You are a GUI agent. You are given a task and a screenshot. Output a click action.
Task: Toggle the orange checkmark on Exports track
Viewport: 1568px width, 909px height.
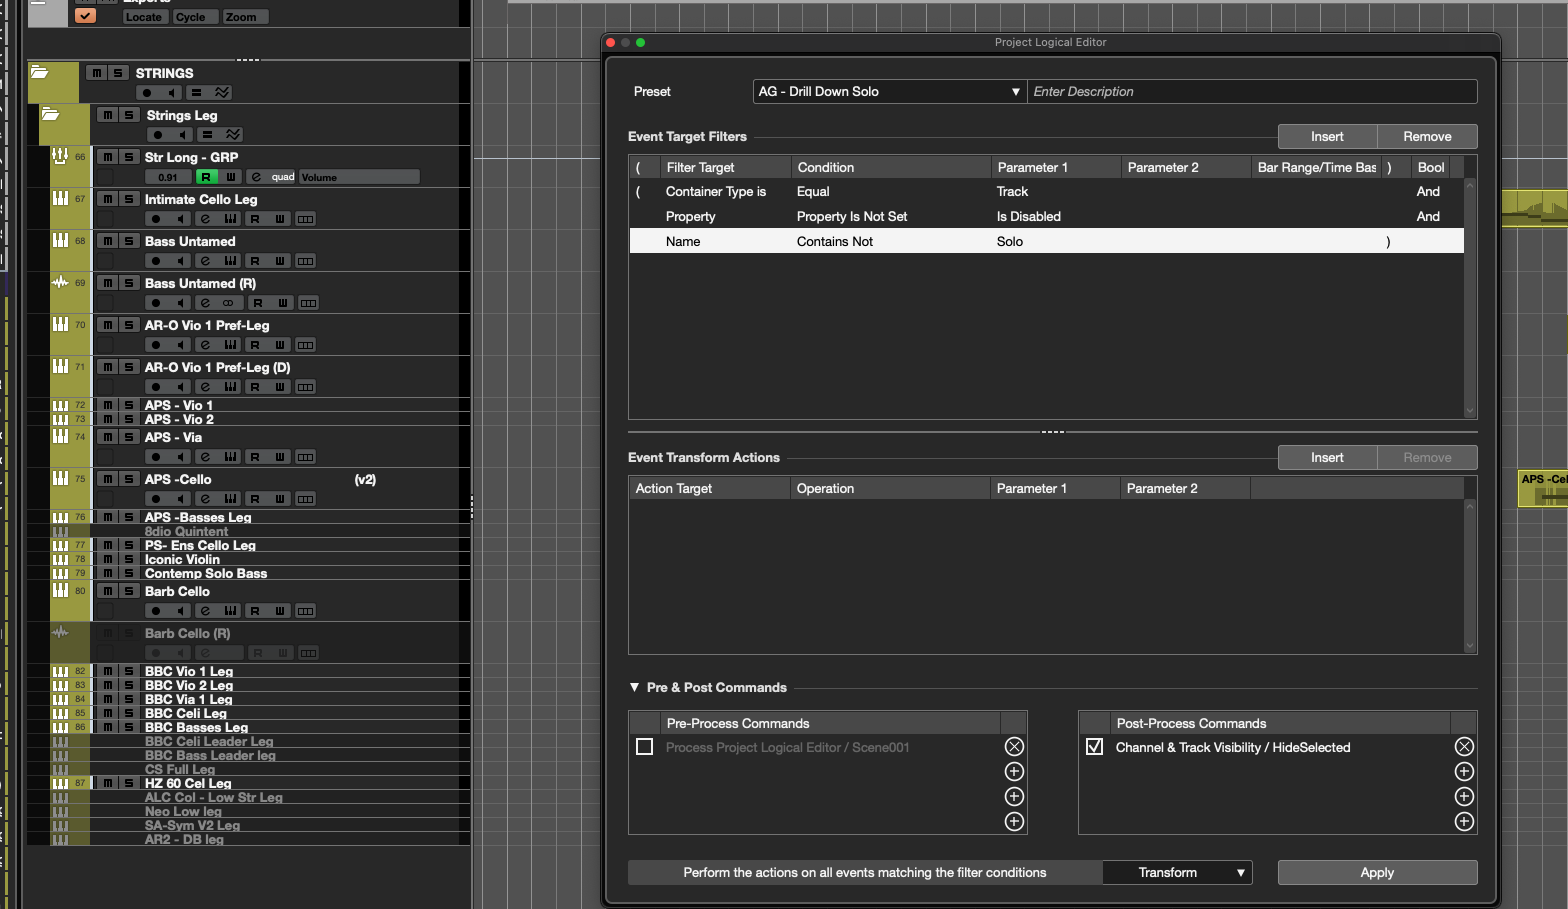[86, 16]
